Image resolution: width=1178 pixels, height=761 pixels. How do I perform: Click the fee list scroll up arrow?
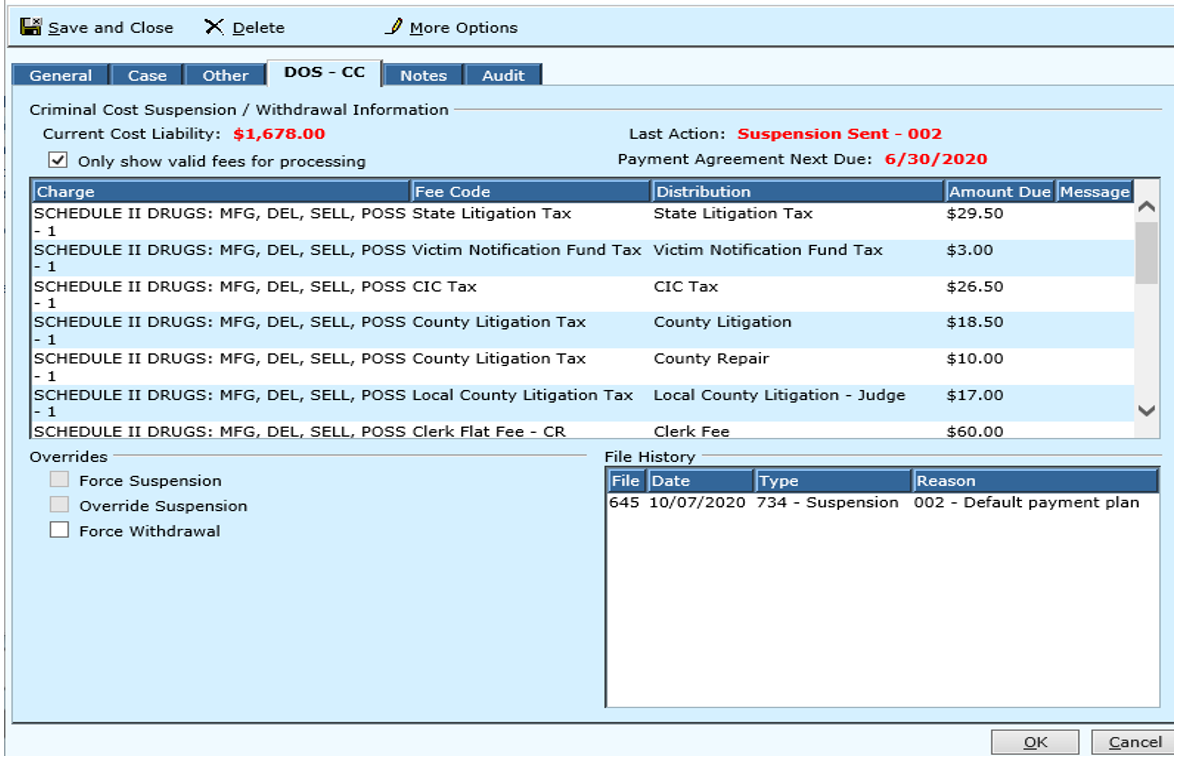(1146, 207)
